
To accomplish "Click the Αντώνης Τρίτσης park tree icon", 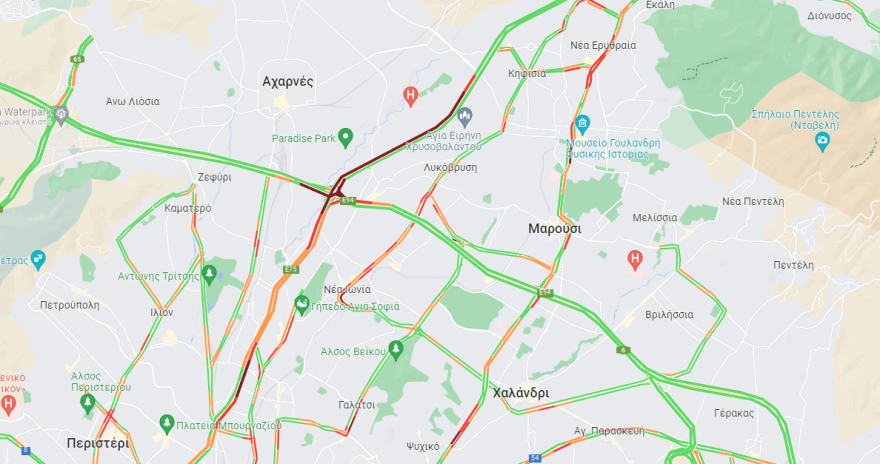I will click(209, 275).
